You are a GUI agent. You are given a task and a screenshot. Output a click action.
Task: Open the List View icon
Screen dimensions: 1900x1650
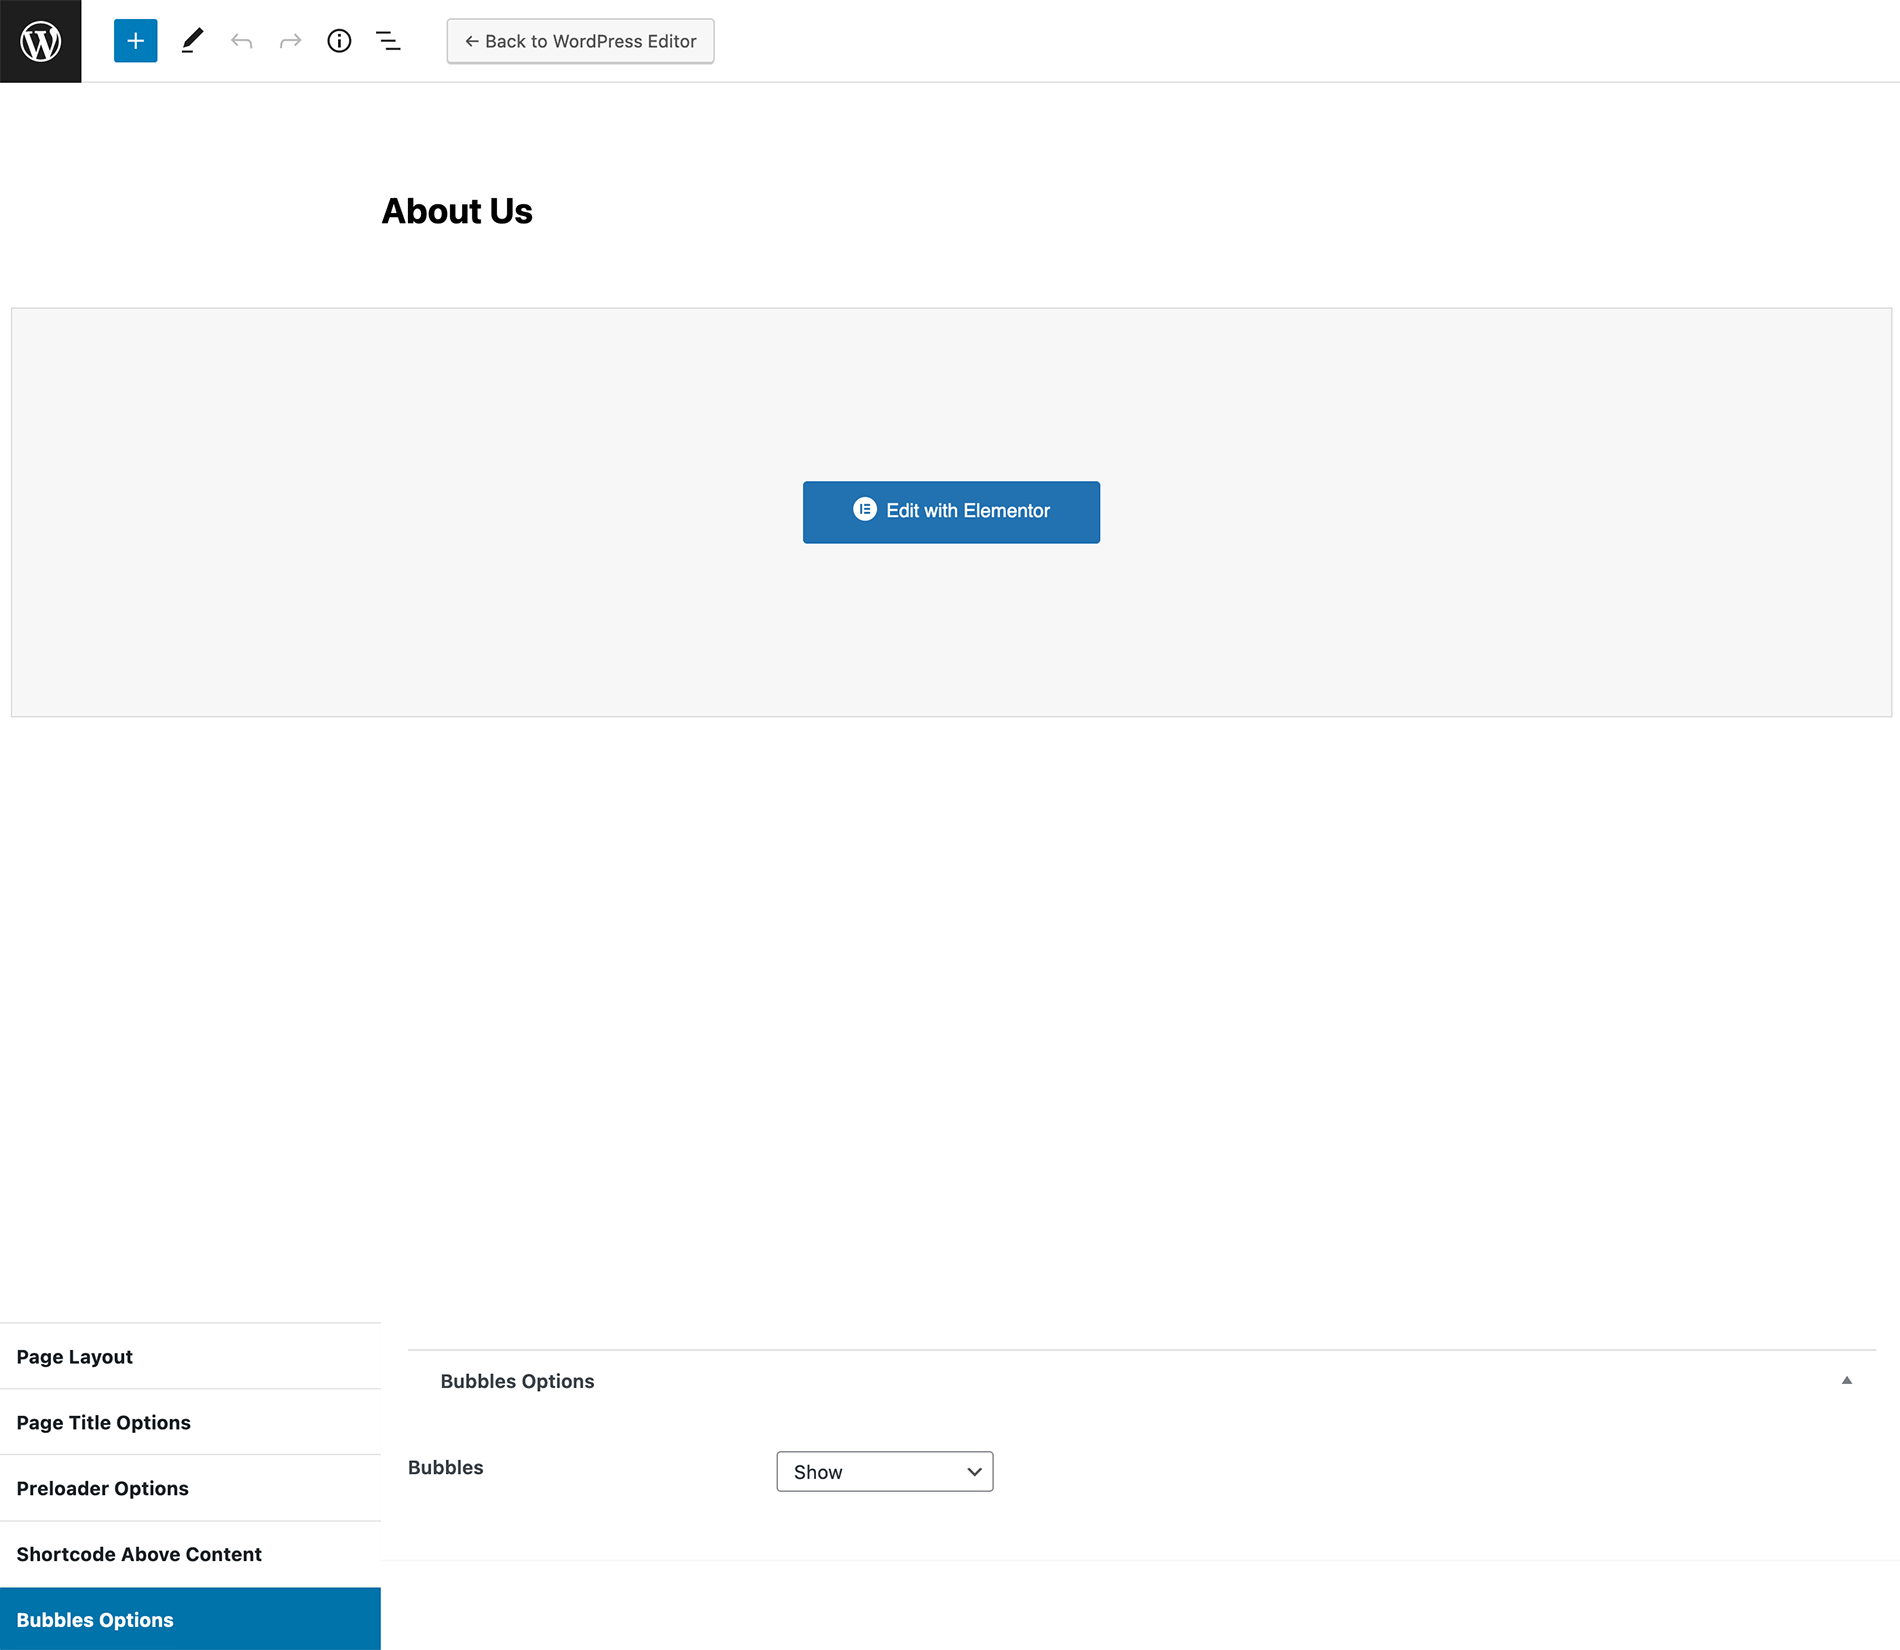click(x=388, y=41)
